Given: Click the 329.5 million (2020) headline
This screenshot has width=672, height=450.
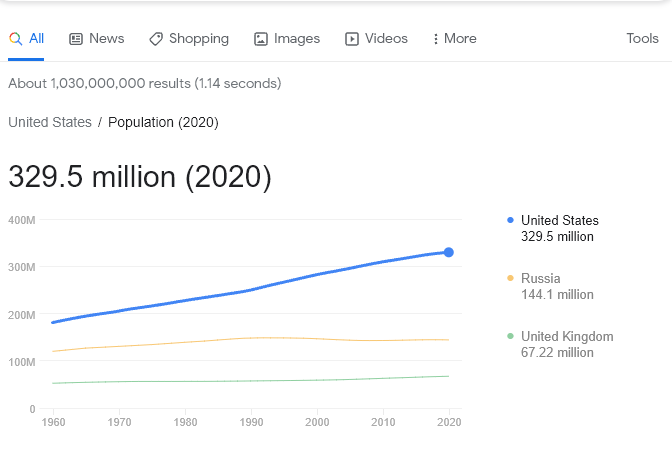Looking at the screenshot, I should click(140, 177).
